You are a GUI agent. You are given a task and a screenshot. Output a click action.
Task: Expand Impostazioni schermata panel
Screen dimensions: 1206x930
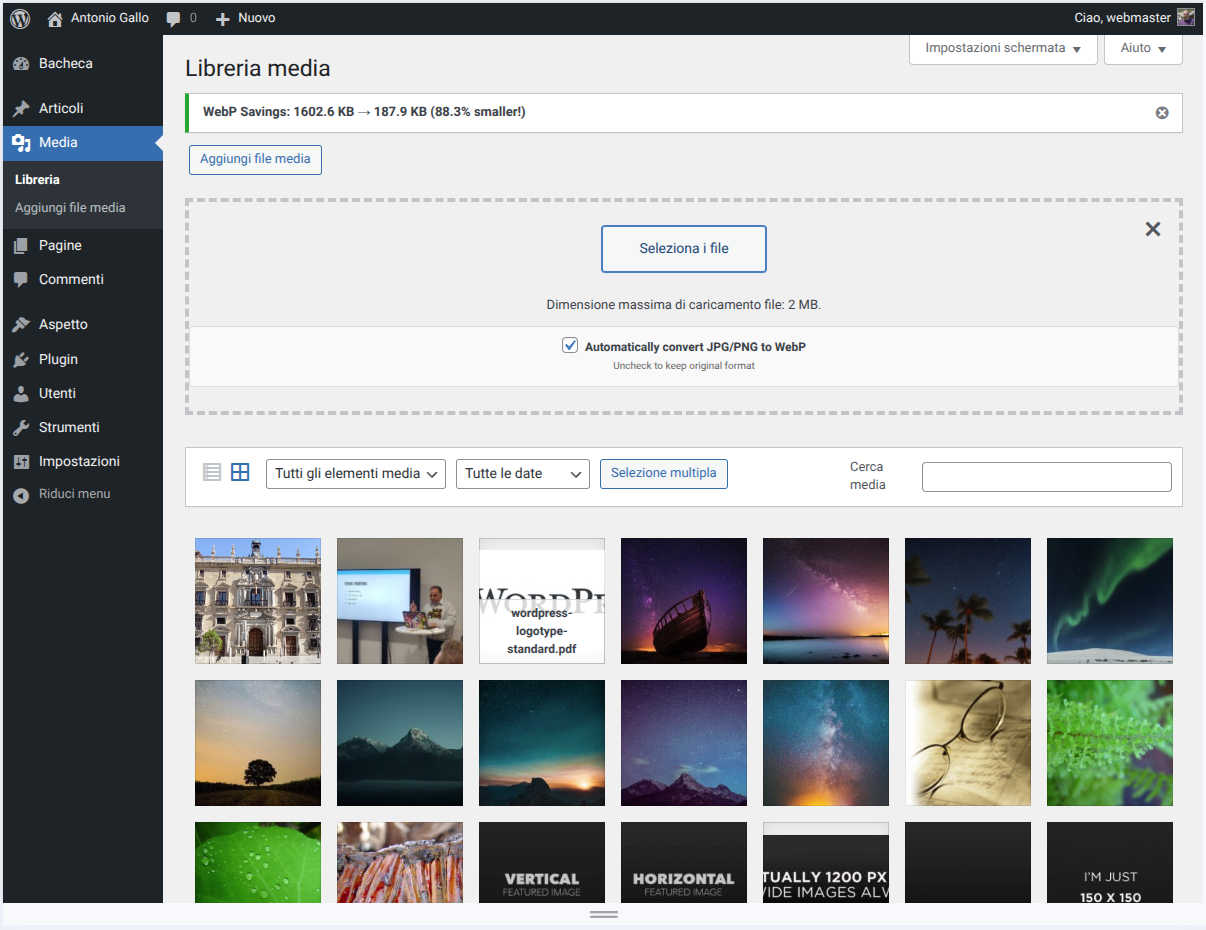1003,48
